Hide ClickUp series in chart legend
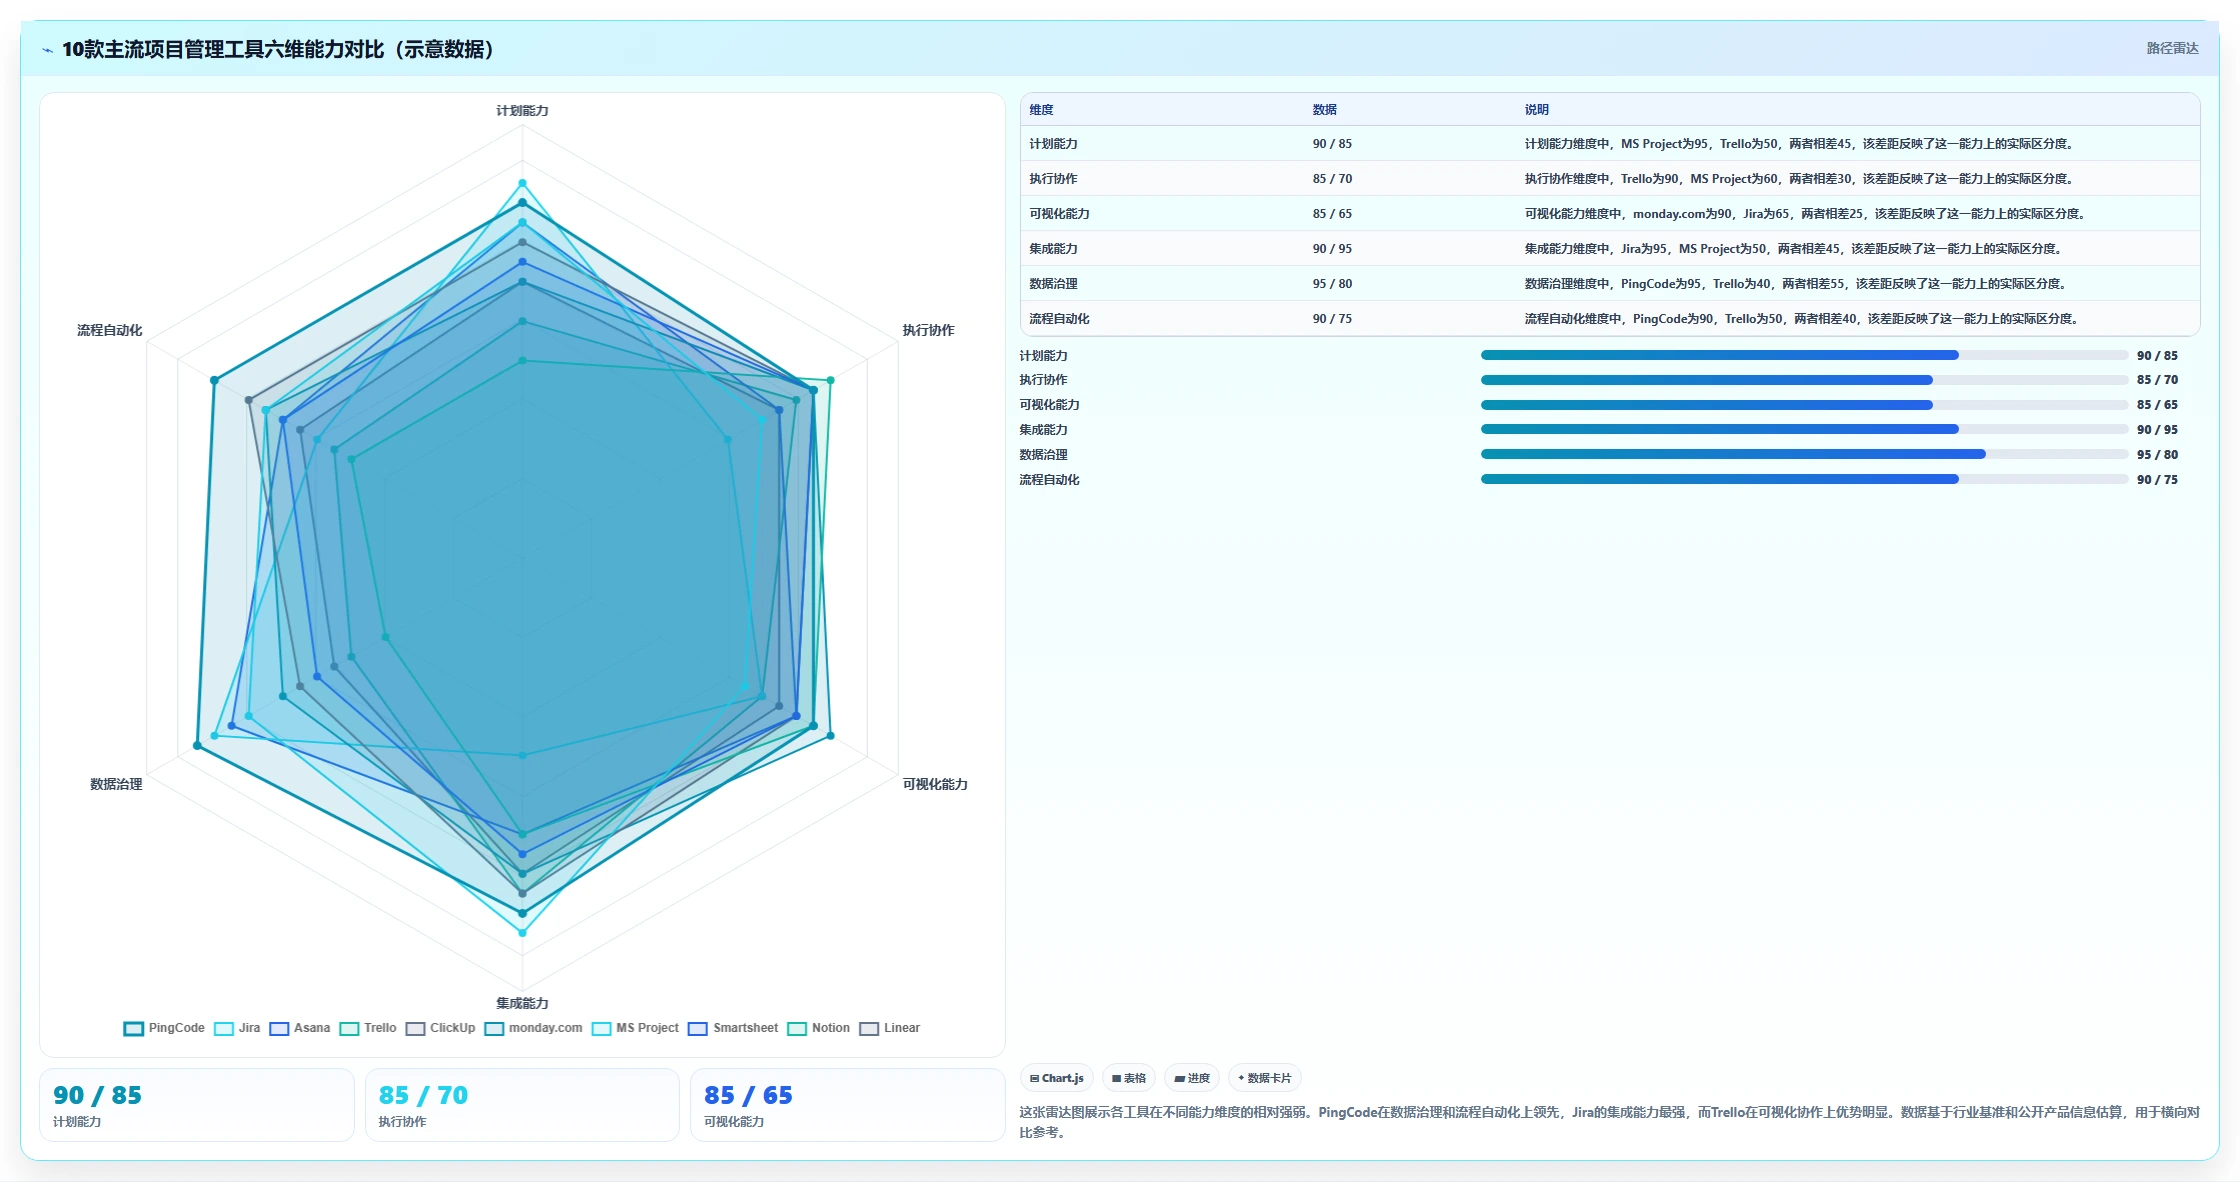The width and height of the screenshot is (2240, 1182). click(x=441, y=1028)
